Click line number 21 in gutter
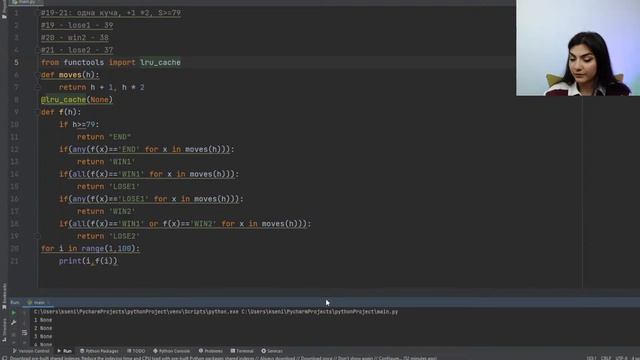Viewport: 640px width, 360px height. click(14, 261)
